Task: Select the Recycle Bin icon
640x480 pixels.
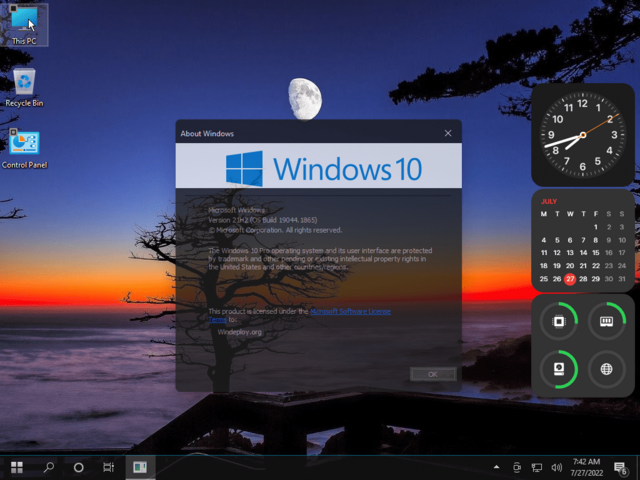Action: (x=24, y=88)
